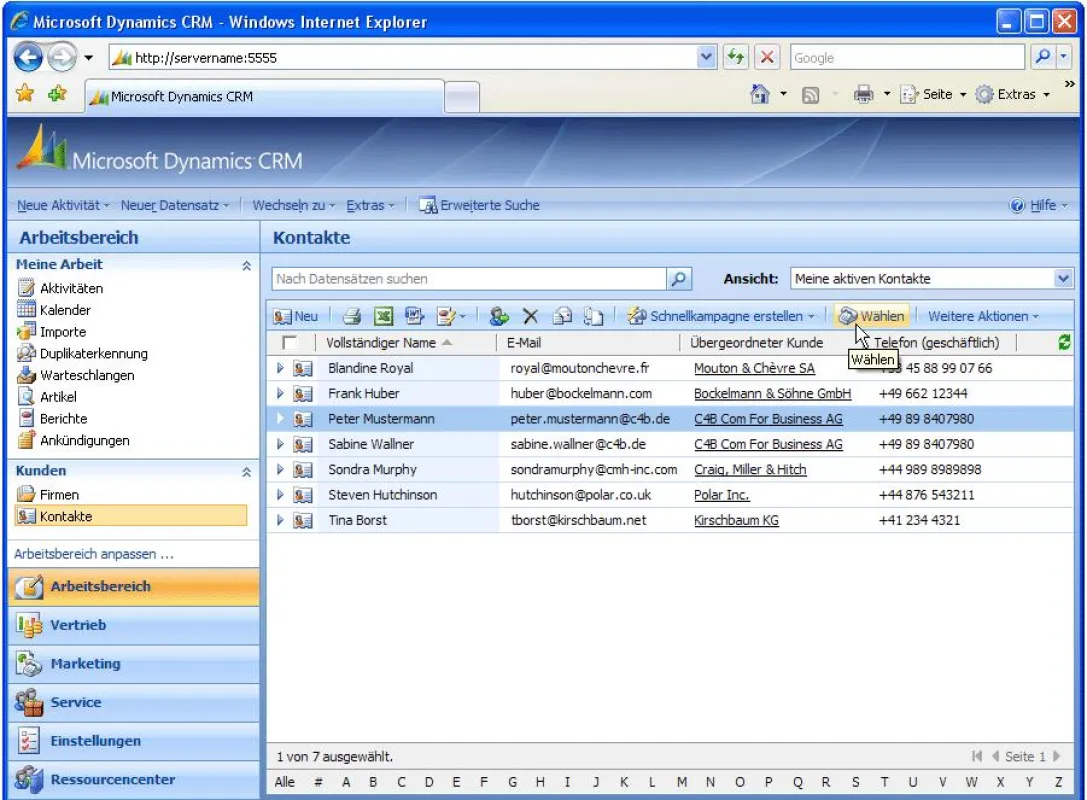
Task: Collapse the Meine Arbeit section
Action: tap(246, 266)
